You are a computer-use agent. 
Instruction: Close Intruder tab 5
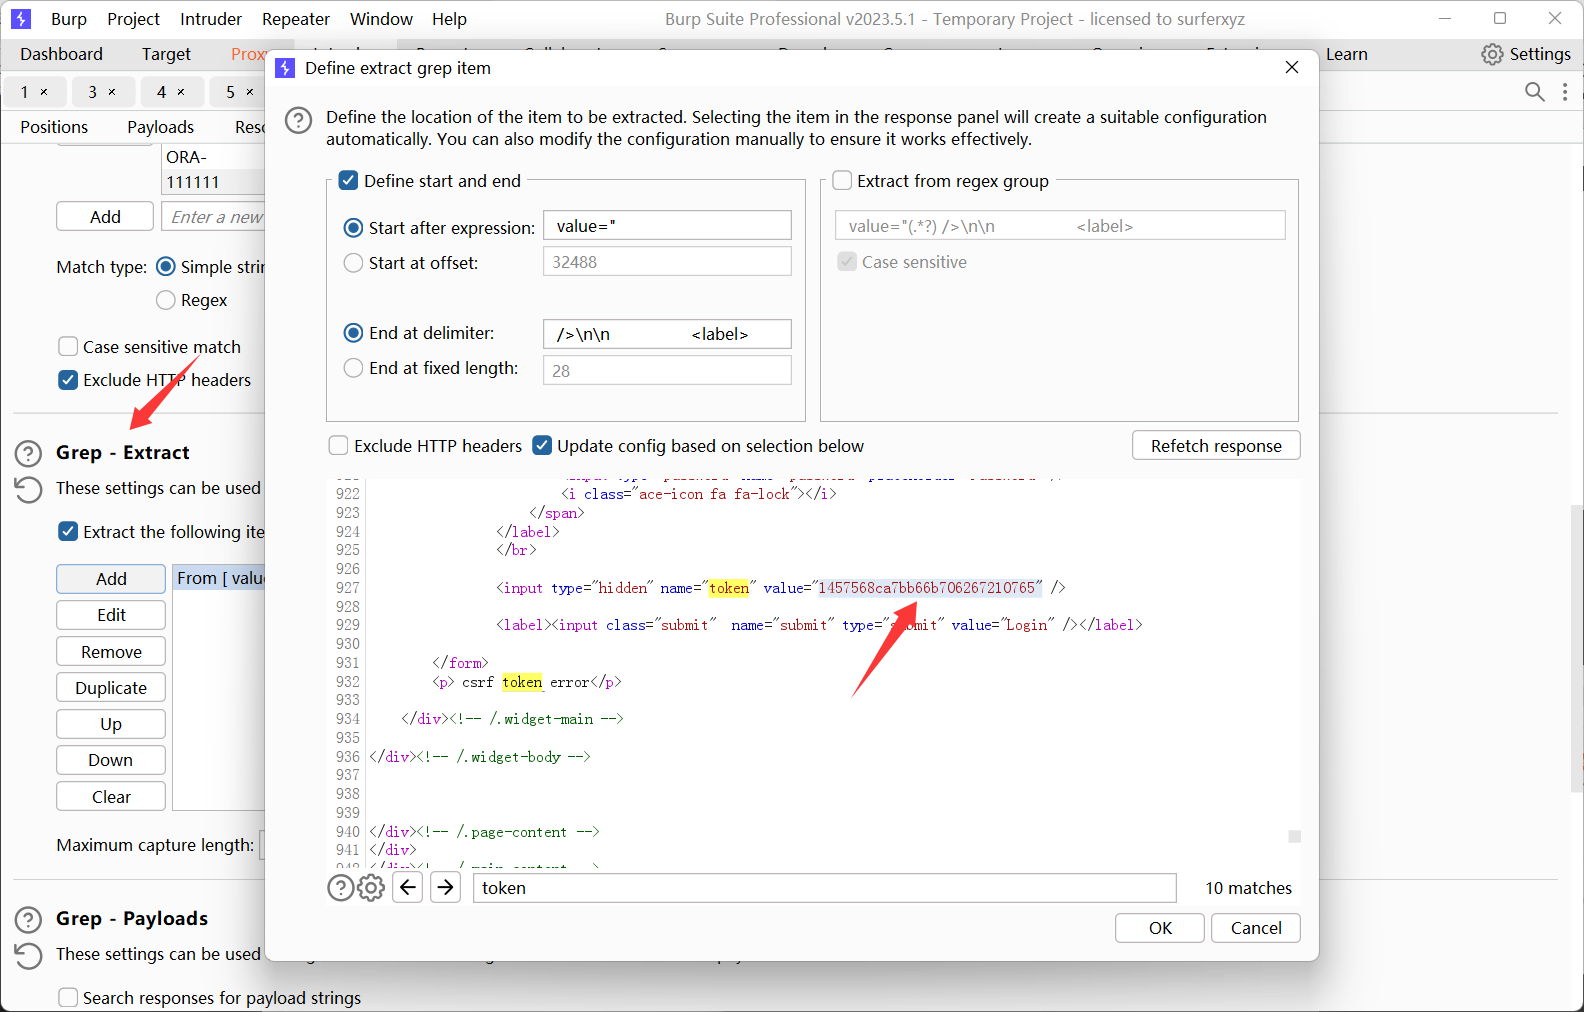(250, 92)
